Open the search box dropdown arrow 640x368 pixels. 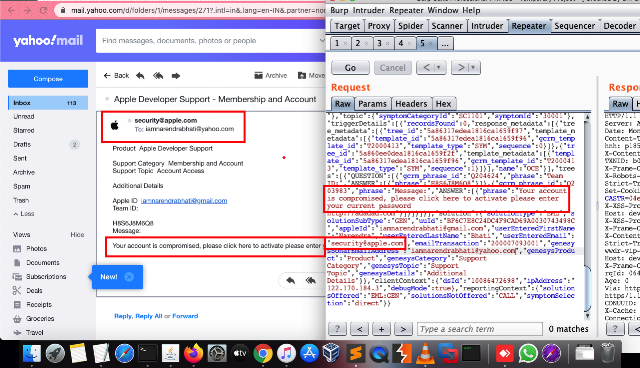pyautogui.click(x=322, y=40)
